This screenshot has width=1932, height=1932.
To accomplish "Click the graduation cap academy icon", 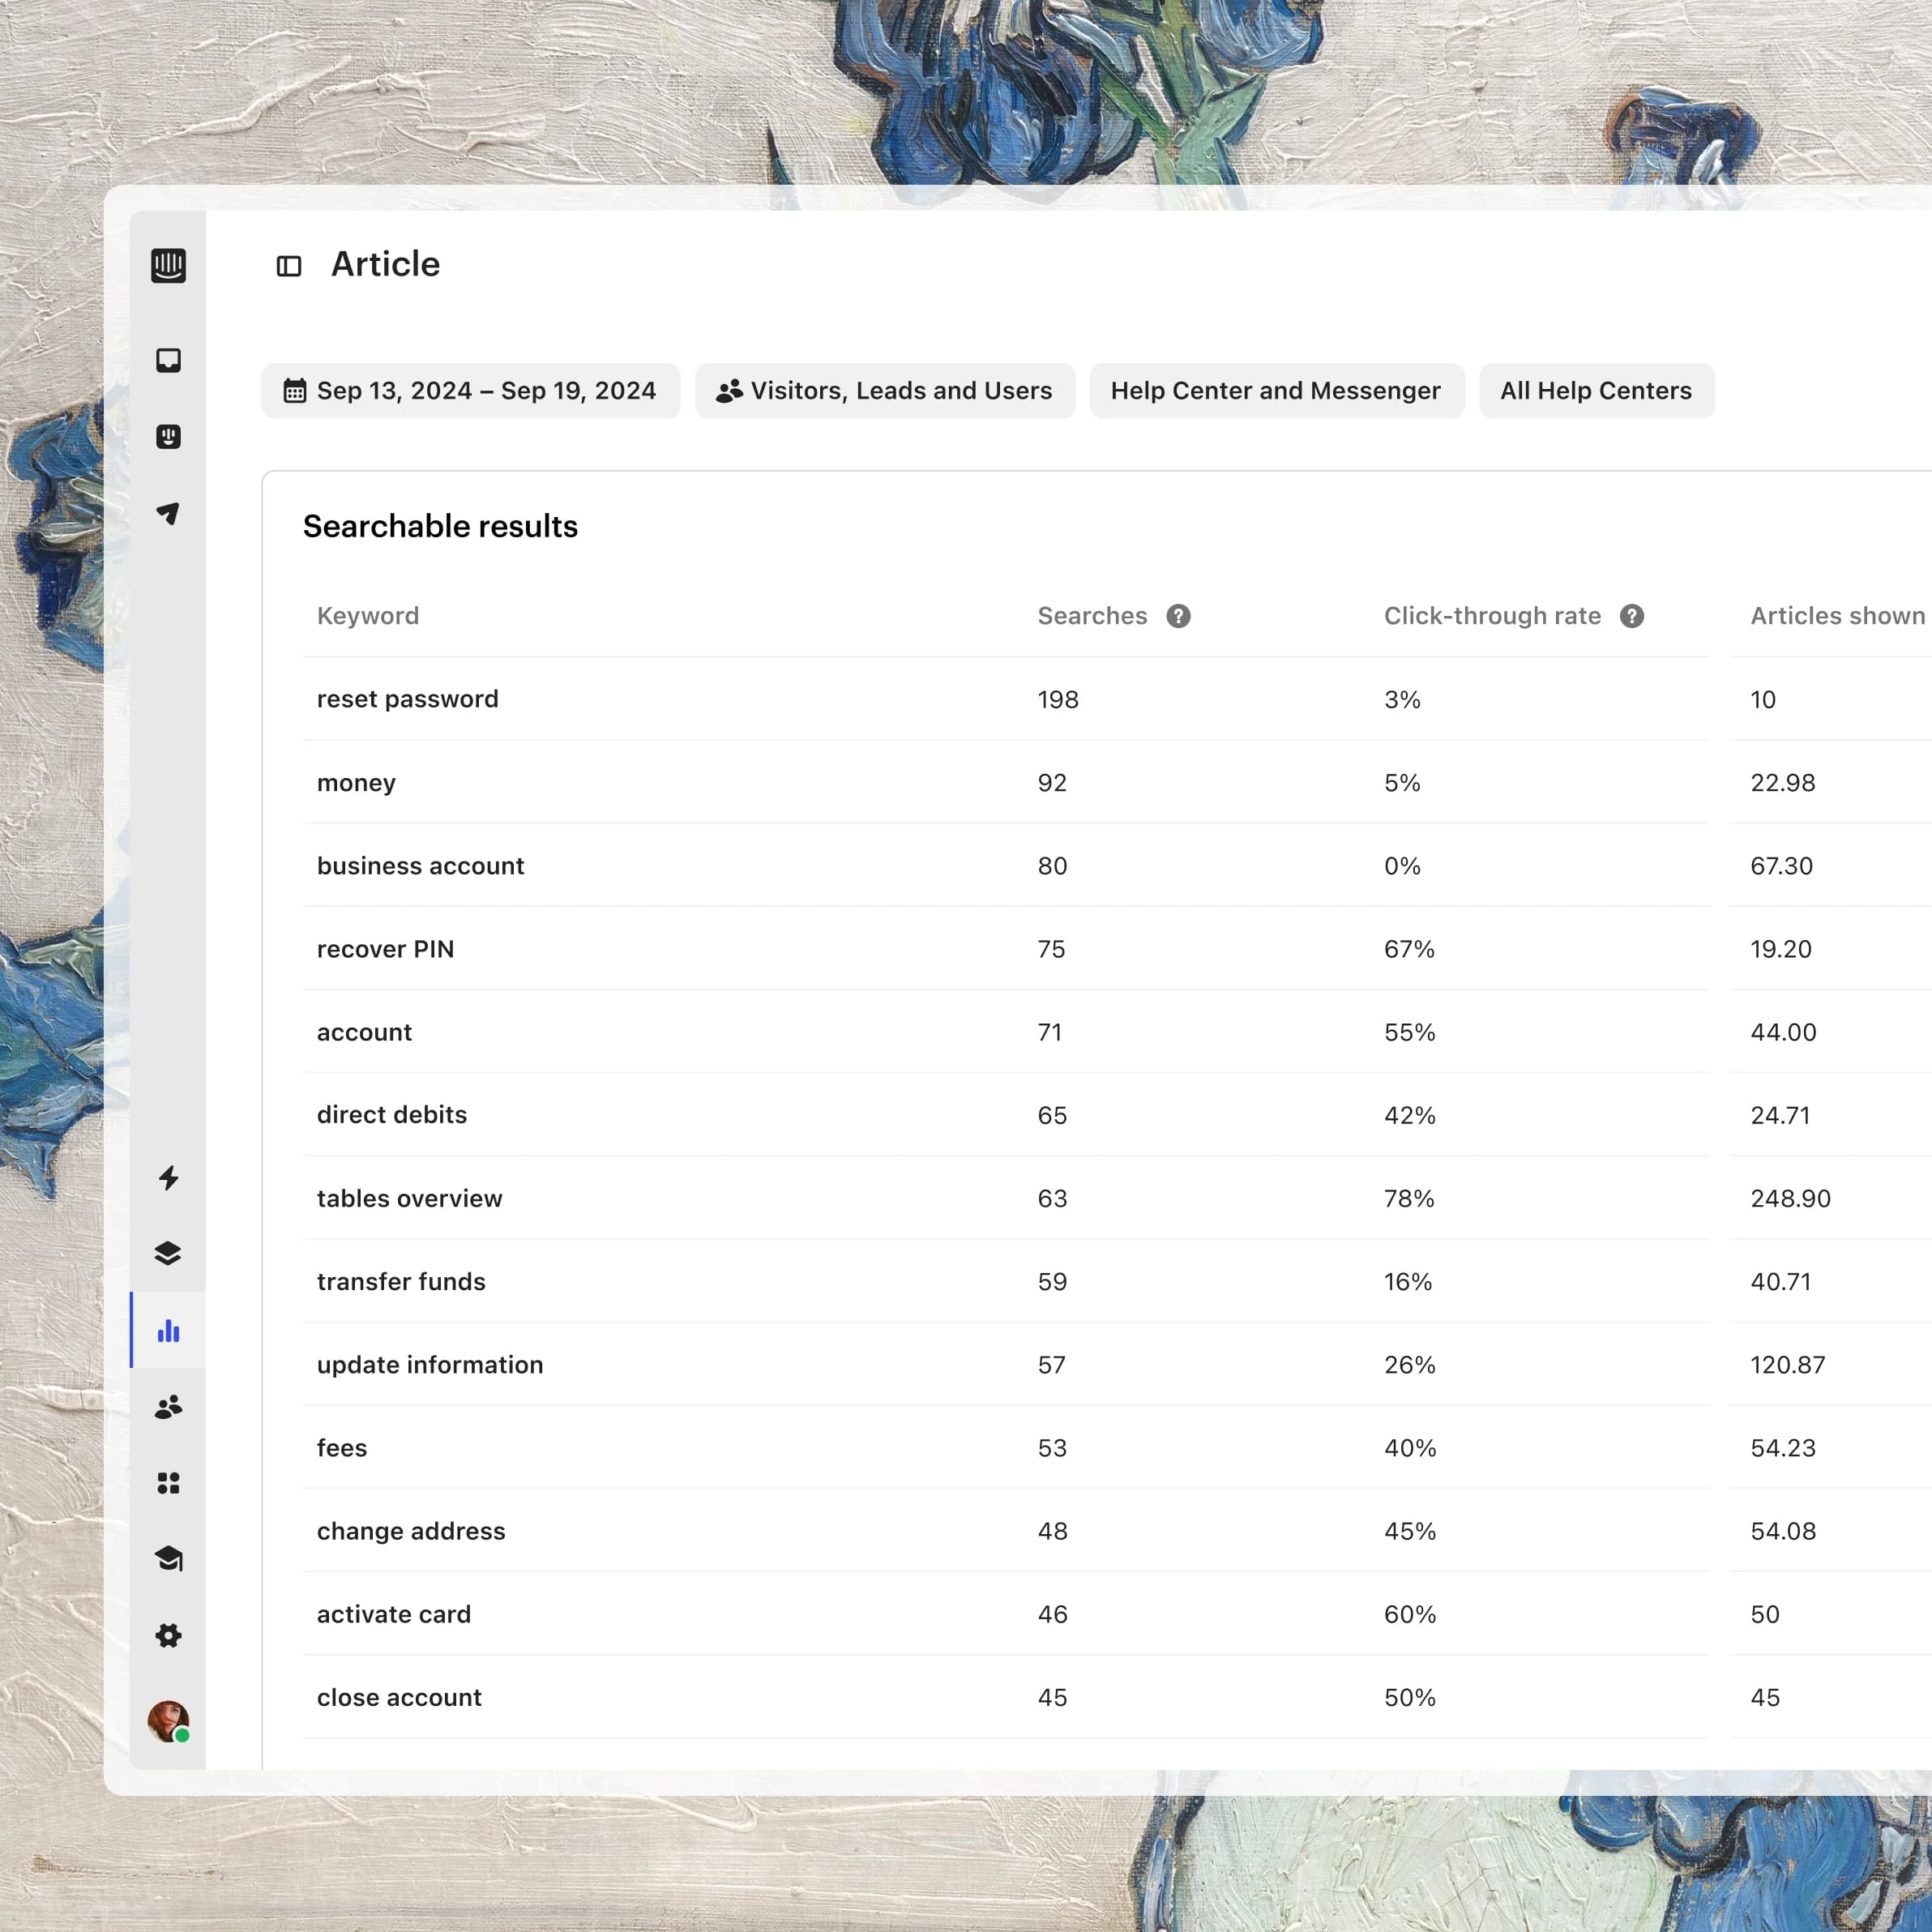I will pos(168,1559).
